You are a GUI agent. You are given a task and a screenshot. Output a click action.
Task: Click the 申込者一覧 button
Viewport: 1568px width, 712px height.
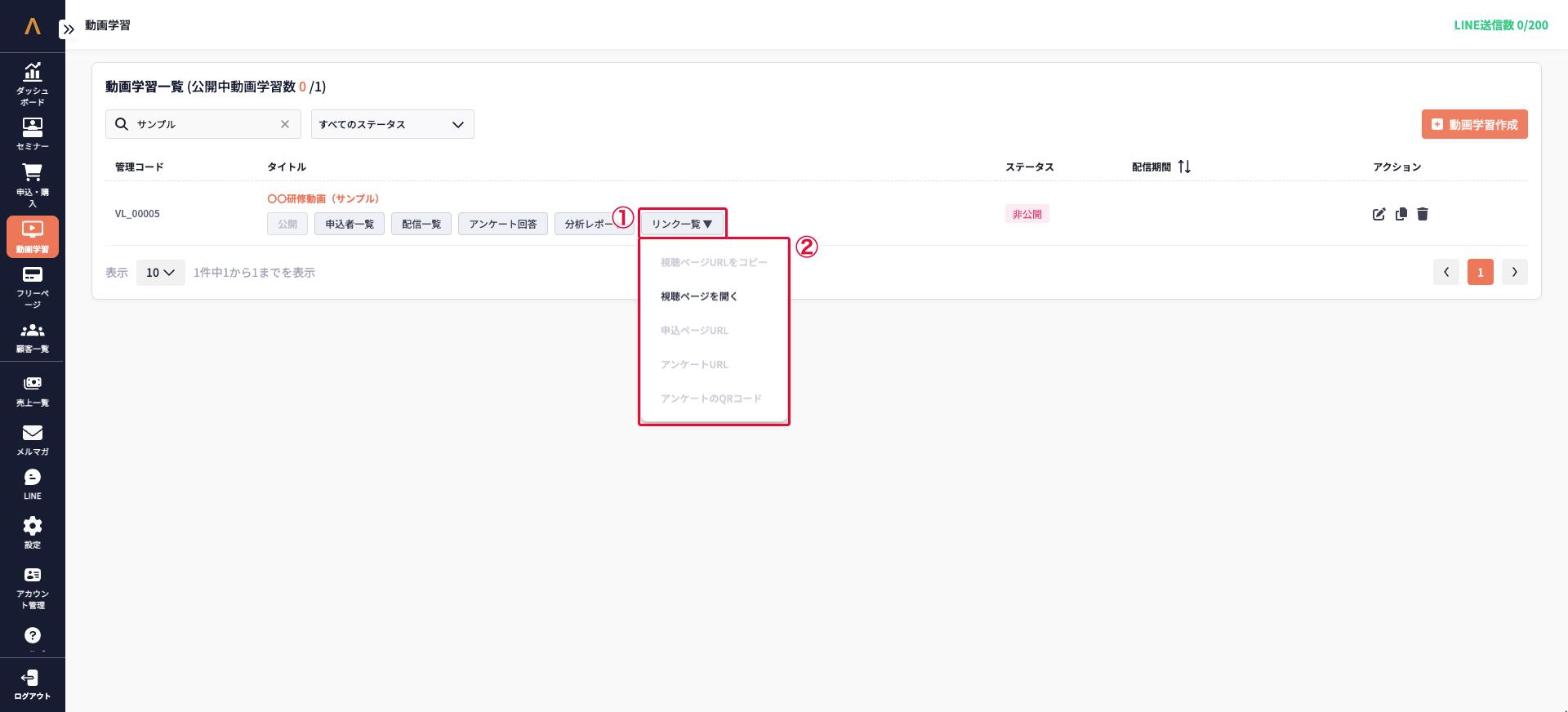(349, 224)
